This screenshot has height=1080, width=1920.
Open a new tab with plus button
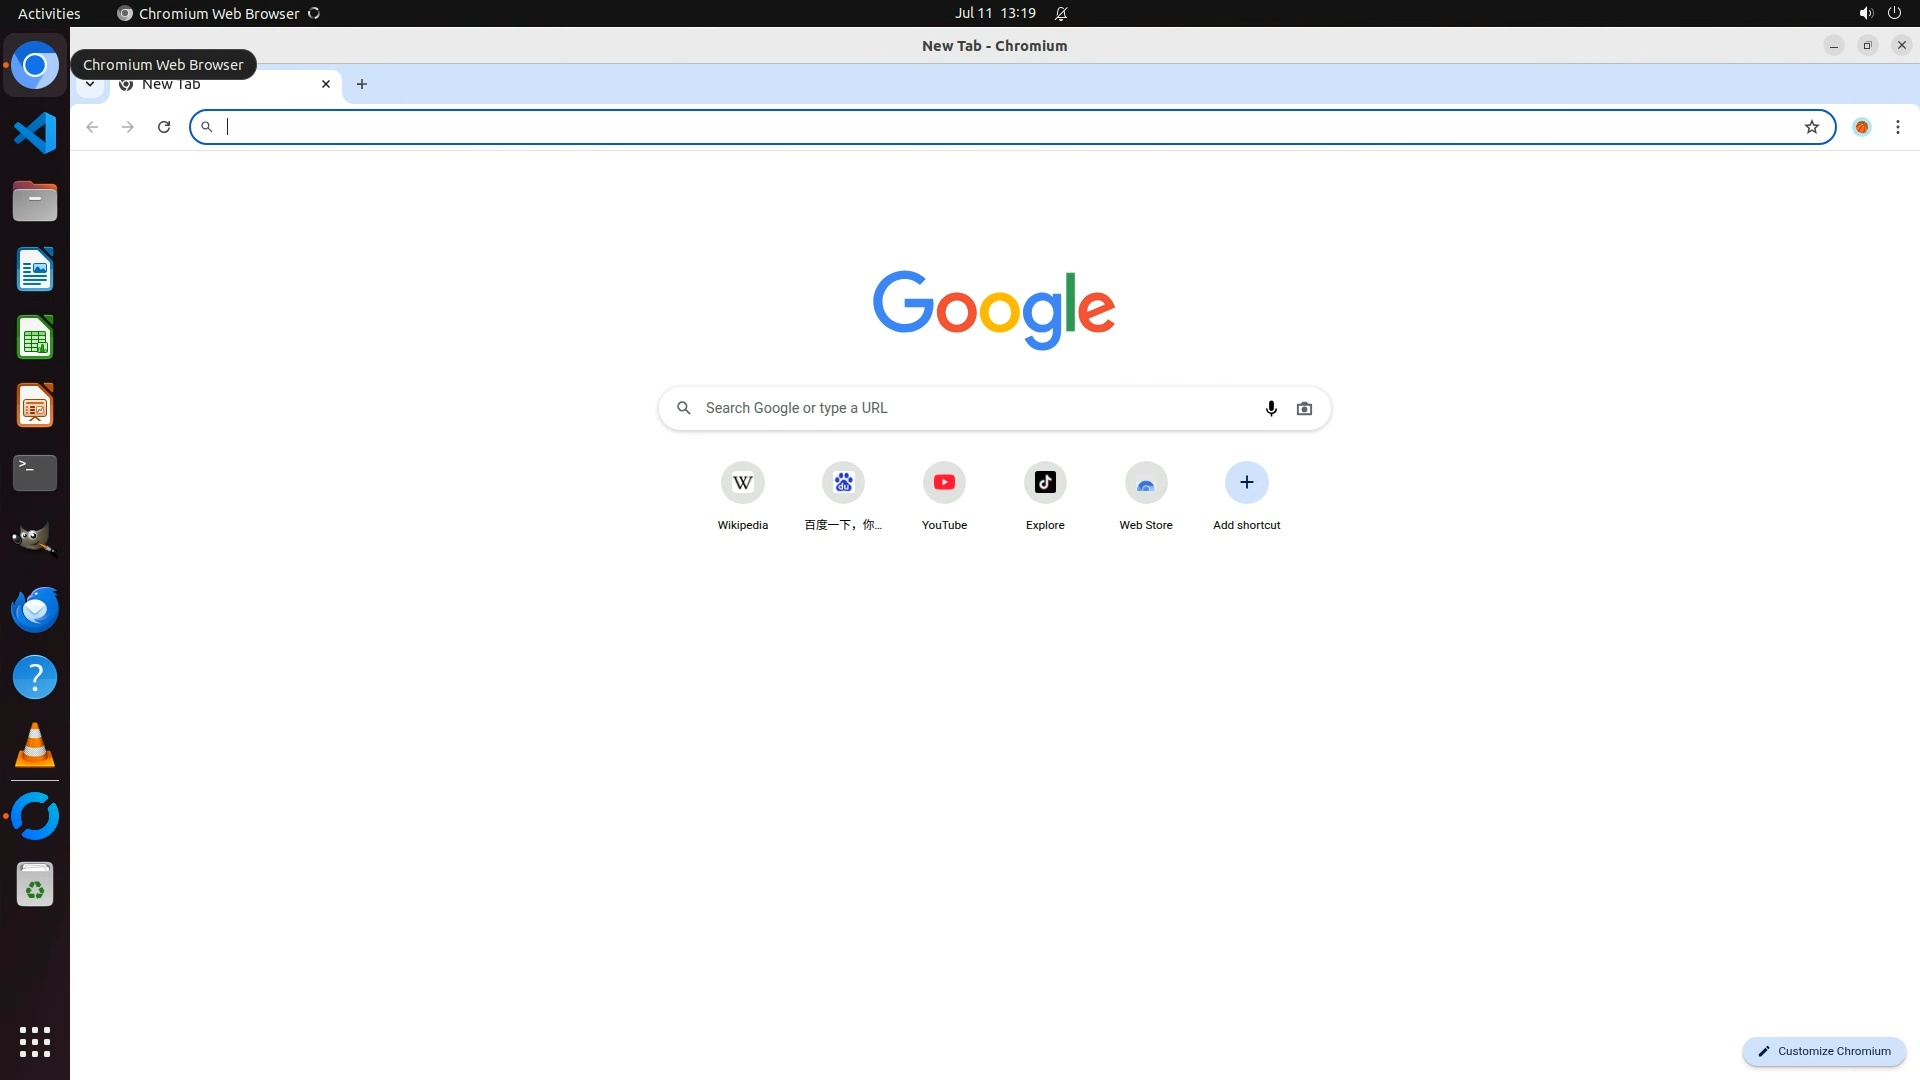point(362,85)
